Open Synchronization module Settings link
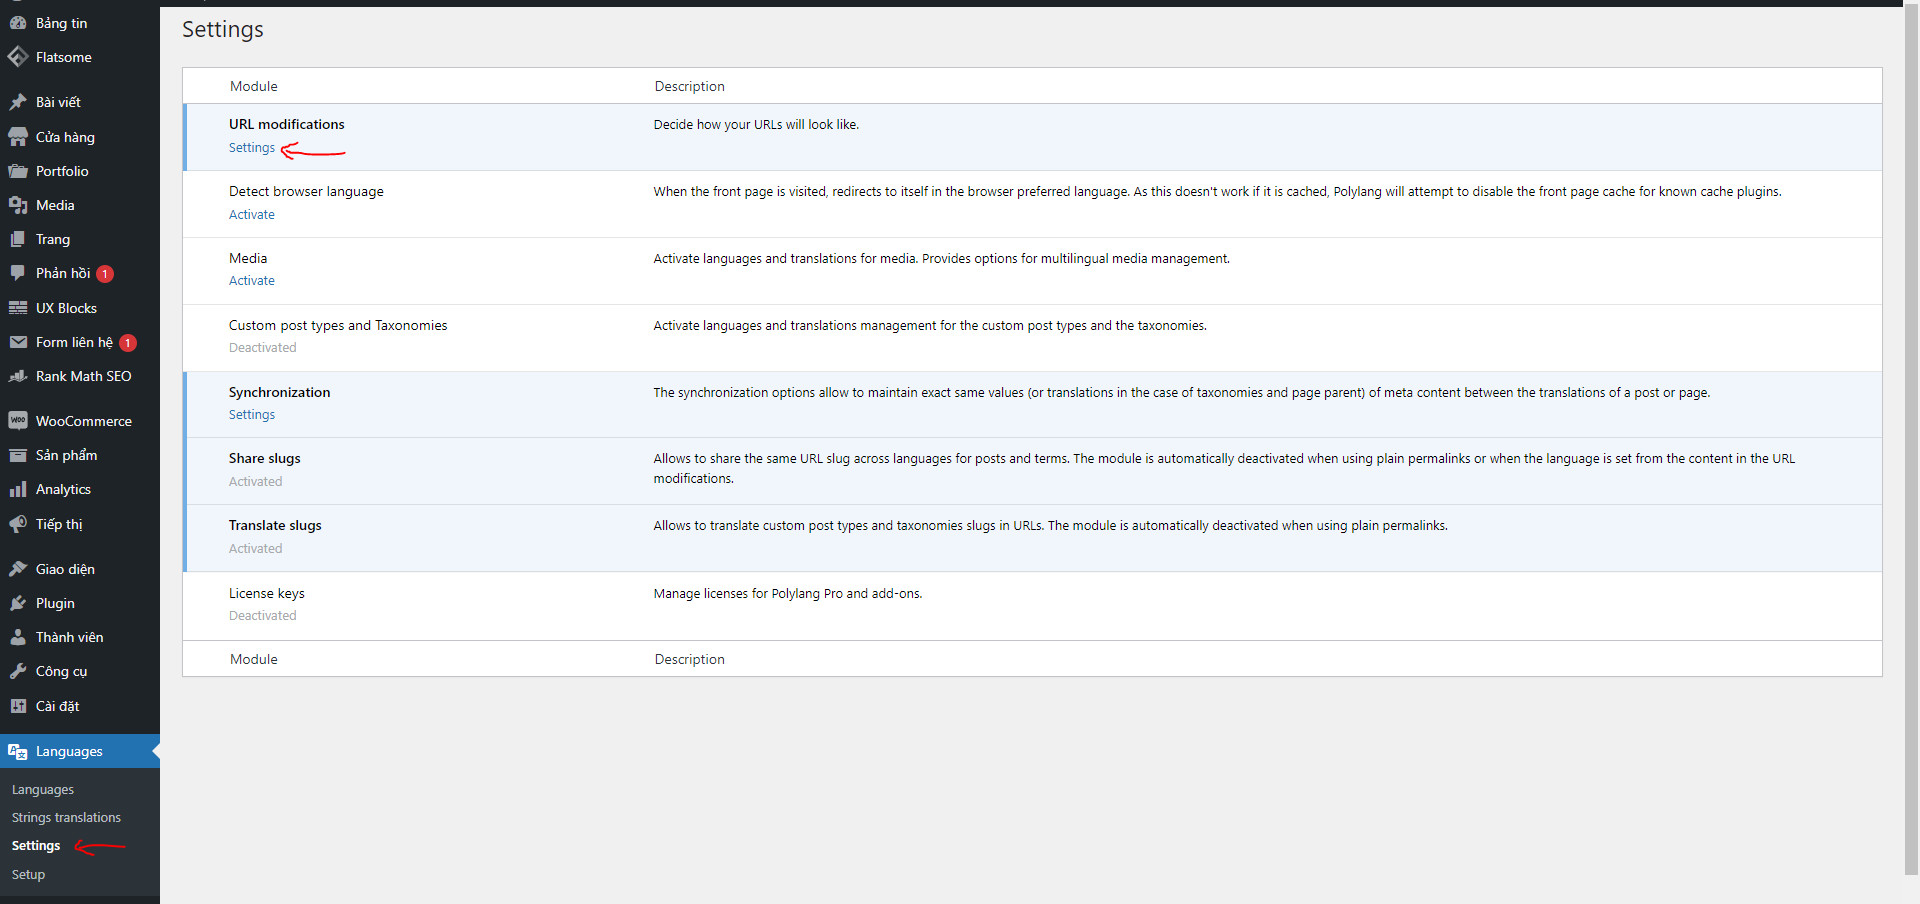1920x904 pixels. 251,415
